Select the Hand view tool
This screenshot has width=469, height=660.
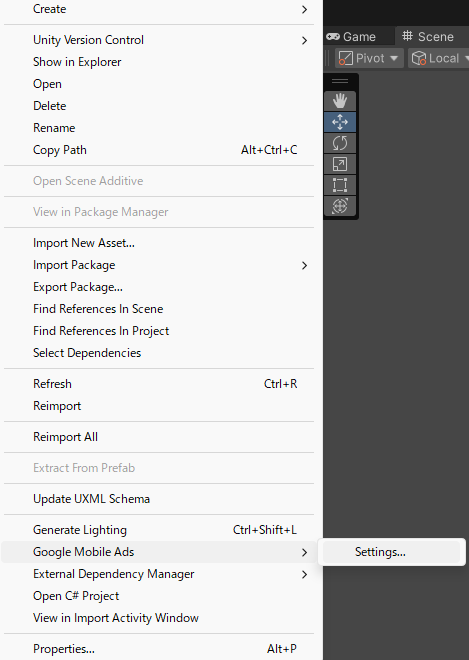click(340, 101)
